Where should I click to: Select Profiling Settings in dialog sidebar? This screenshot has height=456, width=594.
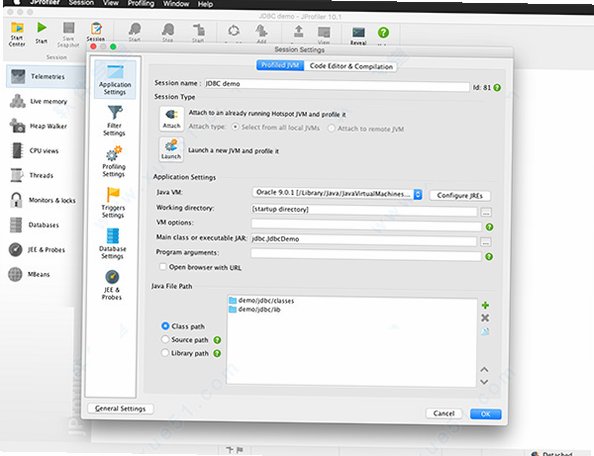[114, 162]
